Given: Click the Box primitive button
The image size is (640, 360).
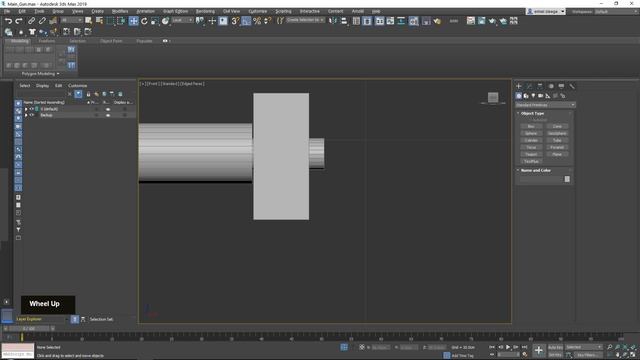Looking at the screenshot, I should 531,127.
